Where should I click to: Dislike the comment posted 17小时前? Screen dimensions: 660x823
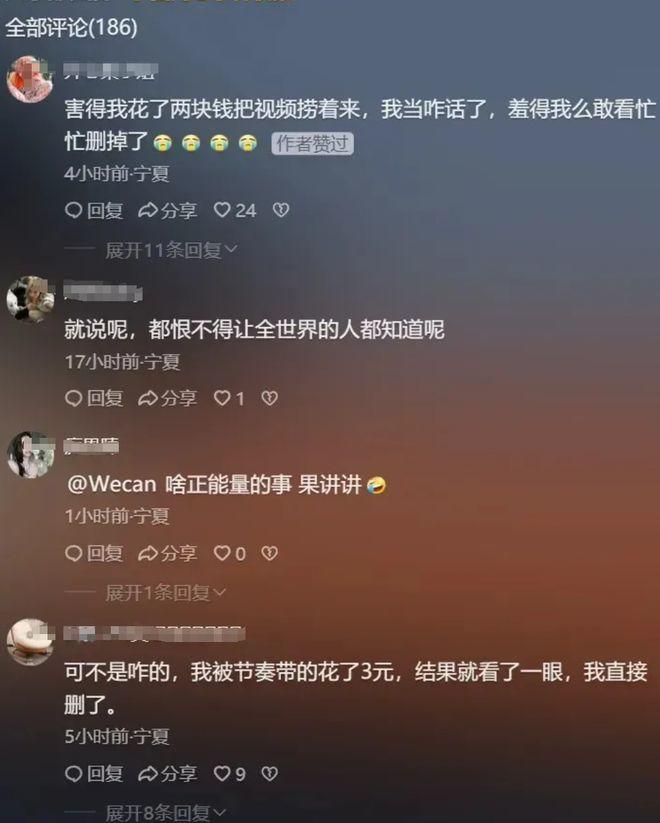270,398
